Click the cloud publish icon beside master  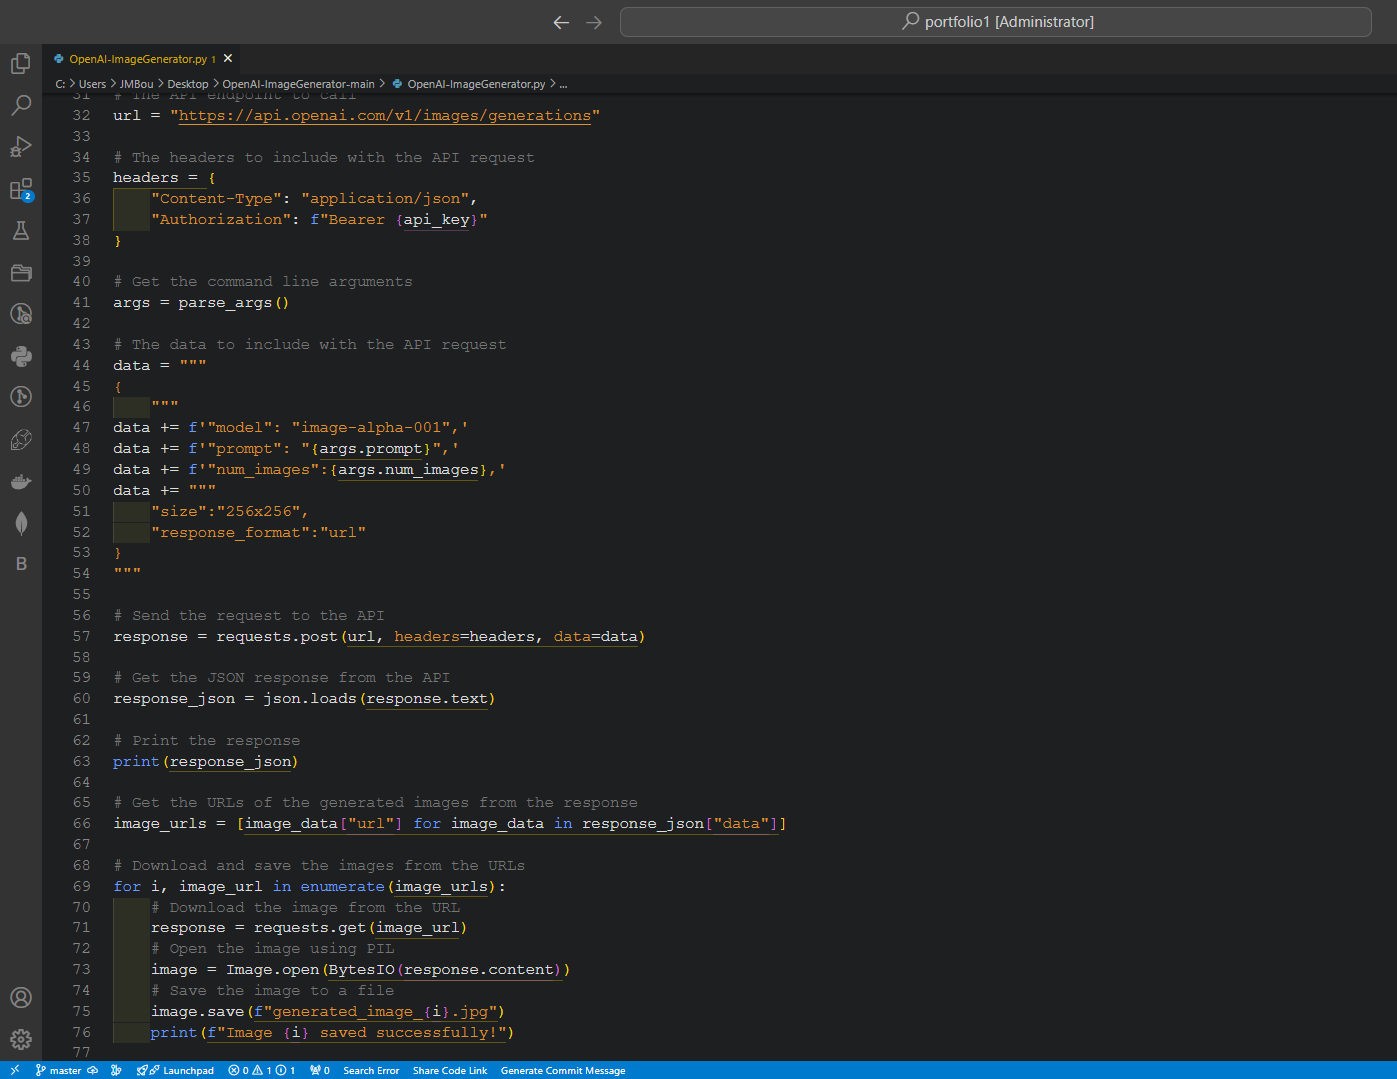click(93, 1070)
